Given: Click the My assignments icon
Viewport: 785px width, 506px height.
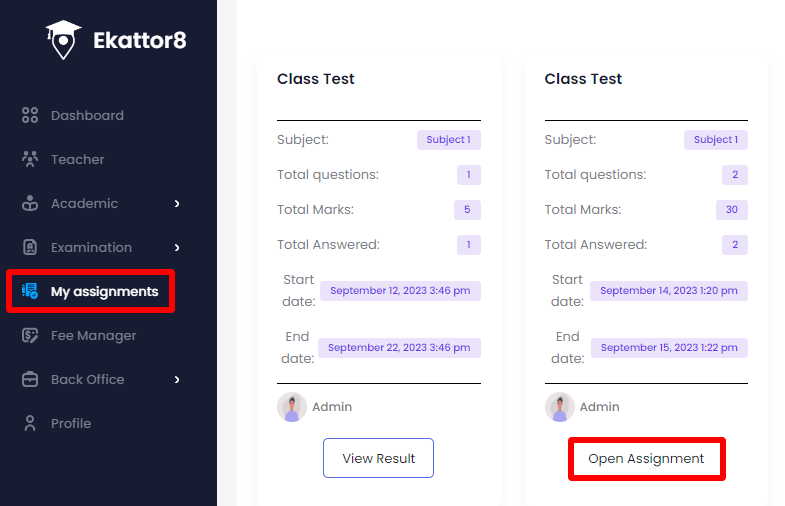Looking at the screenshot, I should tap(30, 291).
